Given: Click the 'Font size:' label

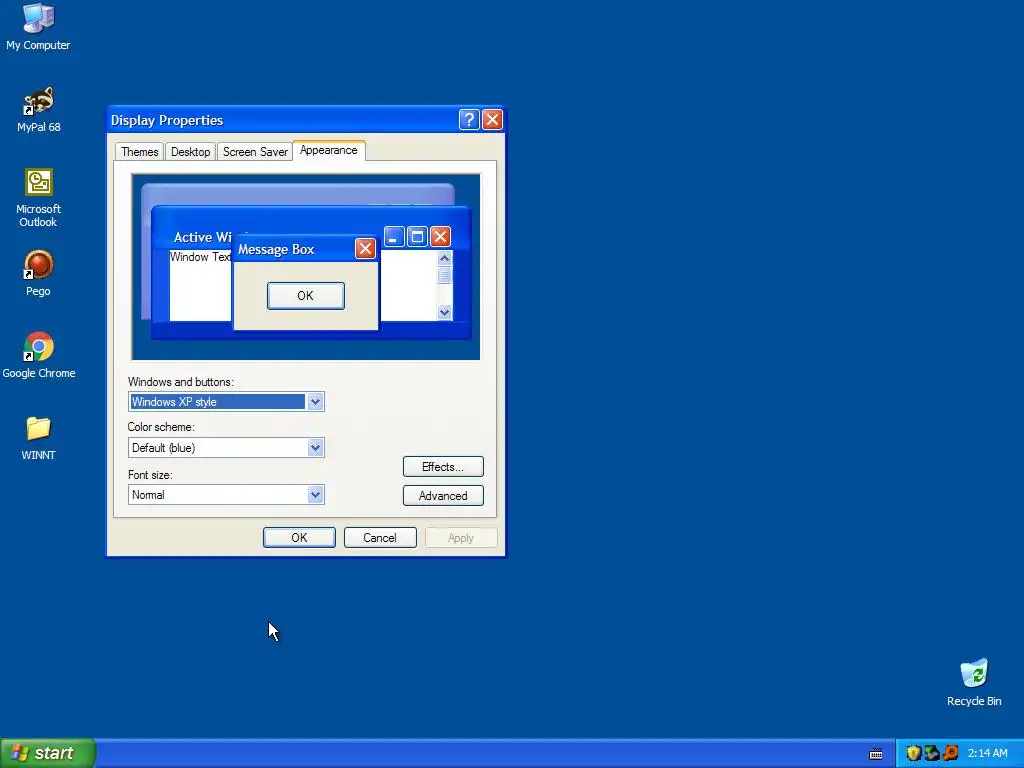Looking at the screenshot, I should coord(150,475).
